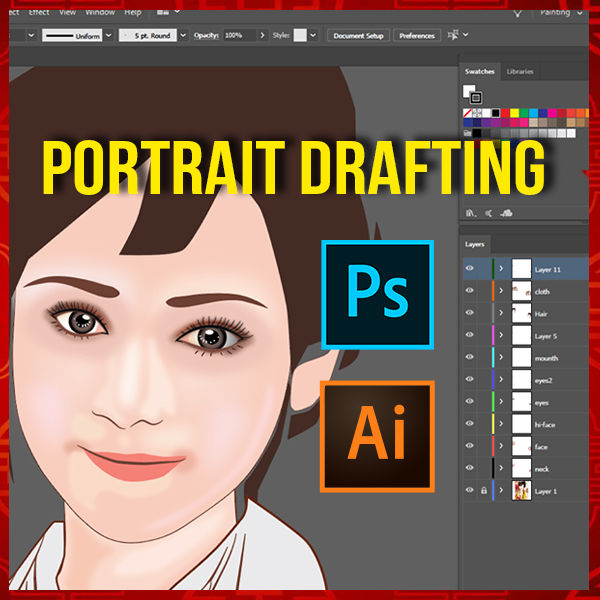Toggle visibility of the Hair layer
The height and width of the screenshot is (600, 600).
[x=470, y=313]
